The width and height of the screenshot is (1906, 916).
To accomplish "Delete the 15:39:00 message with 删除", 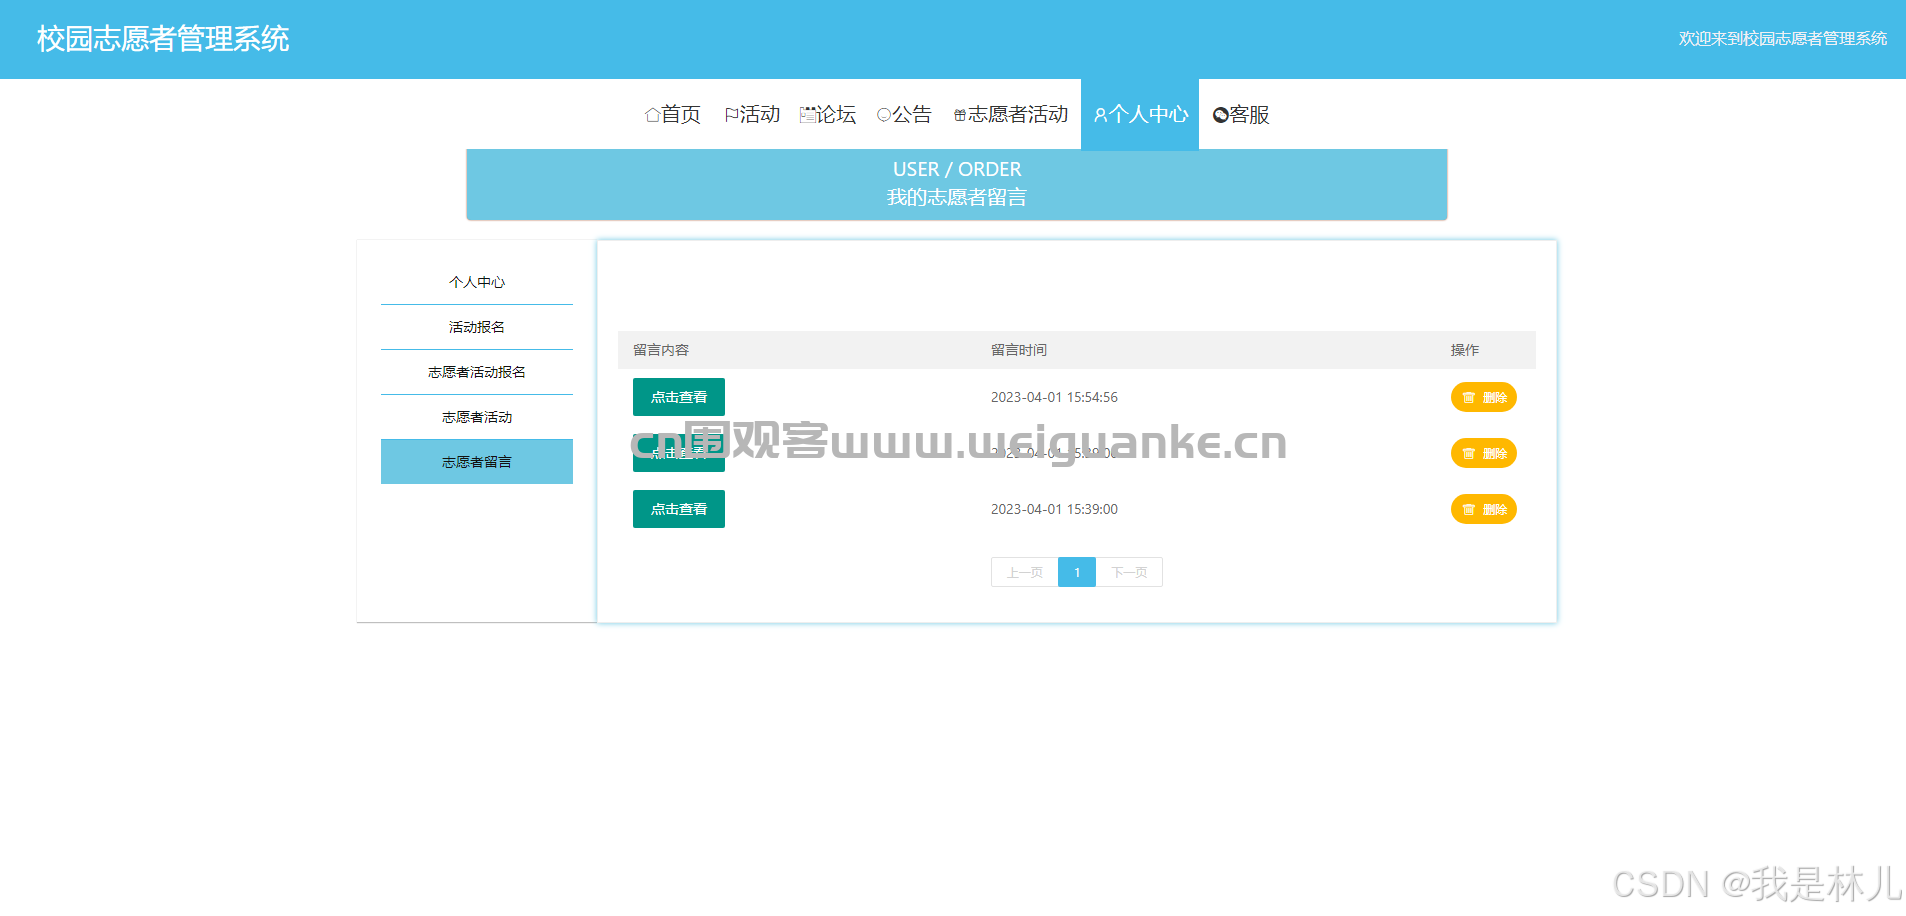I will click(1484, 509).
